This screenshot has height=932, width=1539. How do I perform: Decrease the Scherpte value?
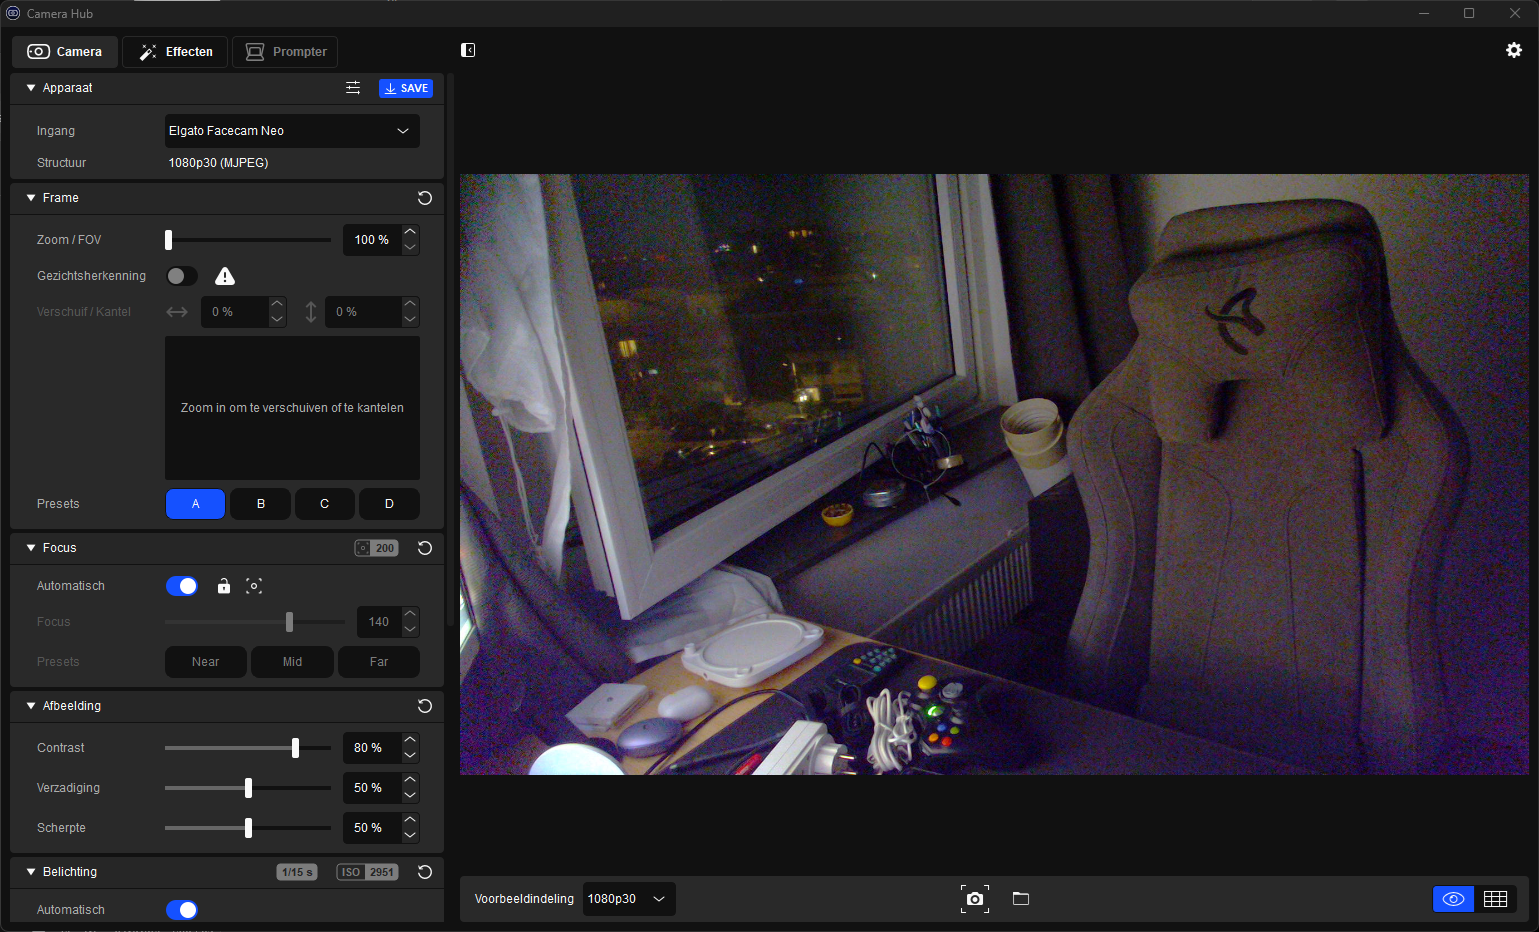pyautogui.click(x=410, y=836)
